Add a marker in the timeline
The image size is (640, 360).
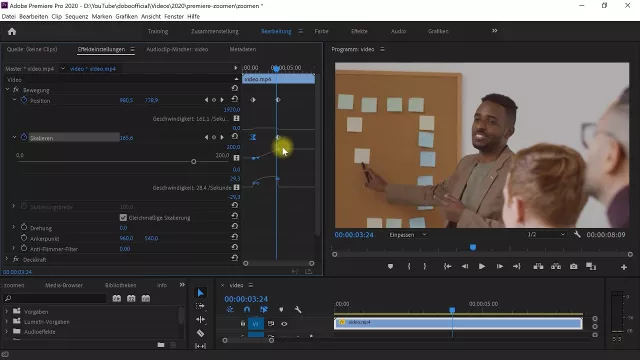pyautogui.click(x=281, y=310)
